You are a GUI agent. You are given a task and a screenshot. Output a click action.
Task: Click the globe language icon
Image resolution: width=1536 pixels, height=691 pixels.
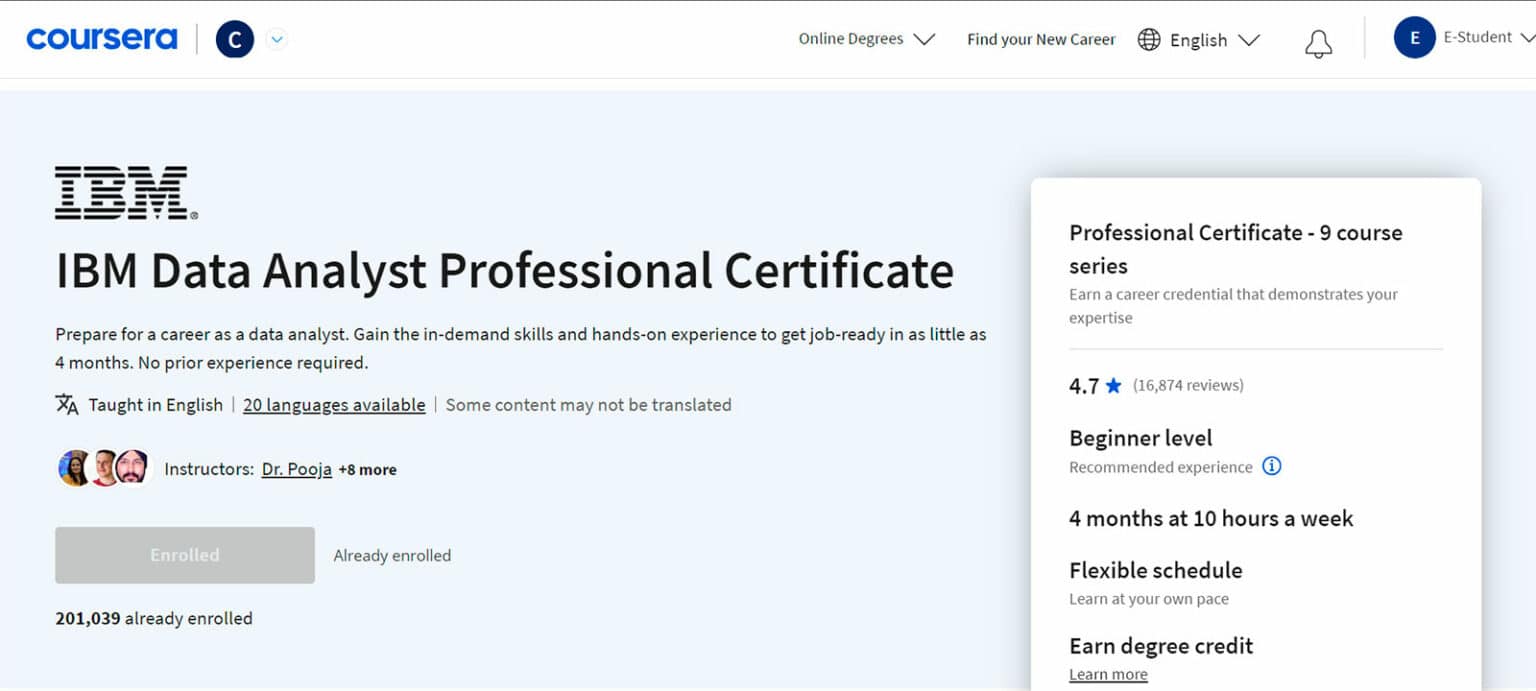pyautogui.click(x=1150, y=40)
